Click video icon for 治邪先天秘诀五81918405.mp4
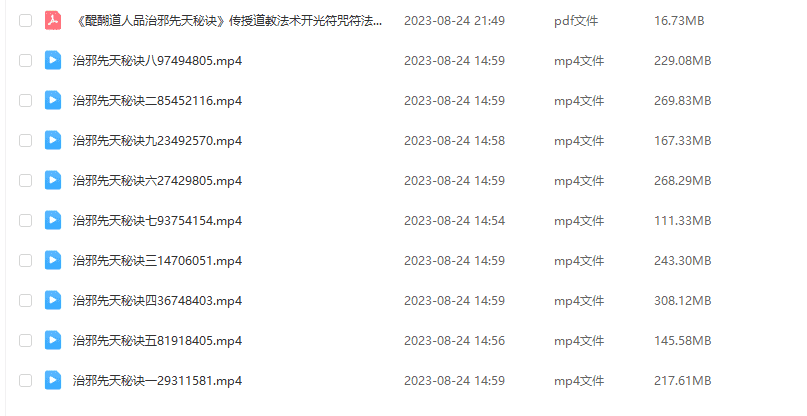Image resolution: width=807 pixels, height=416 pixels. (53, 340)
